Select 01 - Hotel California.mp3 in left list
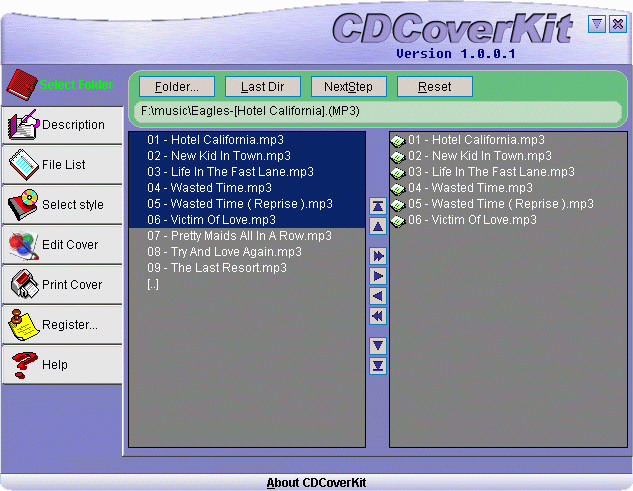 tap(247, 140)
